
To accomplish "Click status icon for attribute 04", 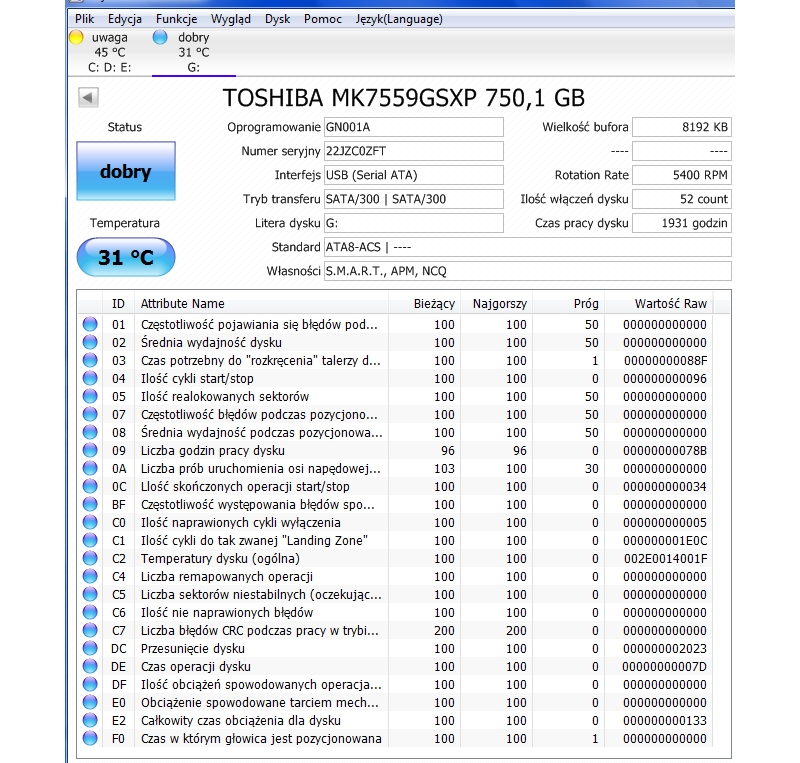I will pos(90,378).
